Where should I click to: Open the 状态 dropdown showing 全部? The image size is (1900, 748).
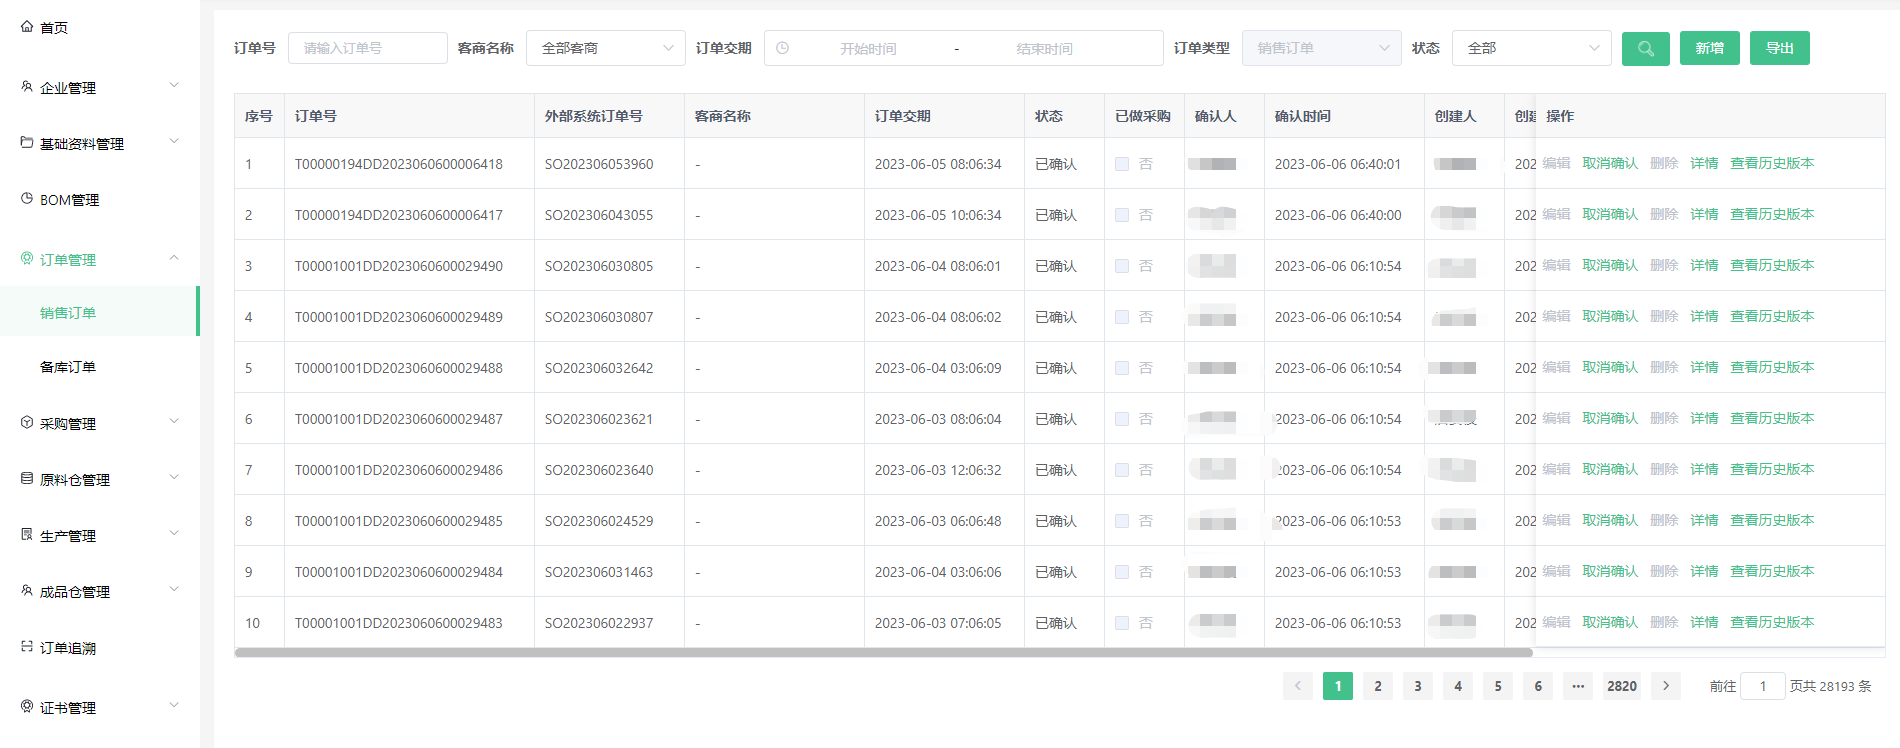click(x=1531, y=48)
